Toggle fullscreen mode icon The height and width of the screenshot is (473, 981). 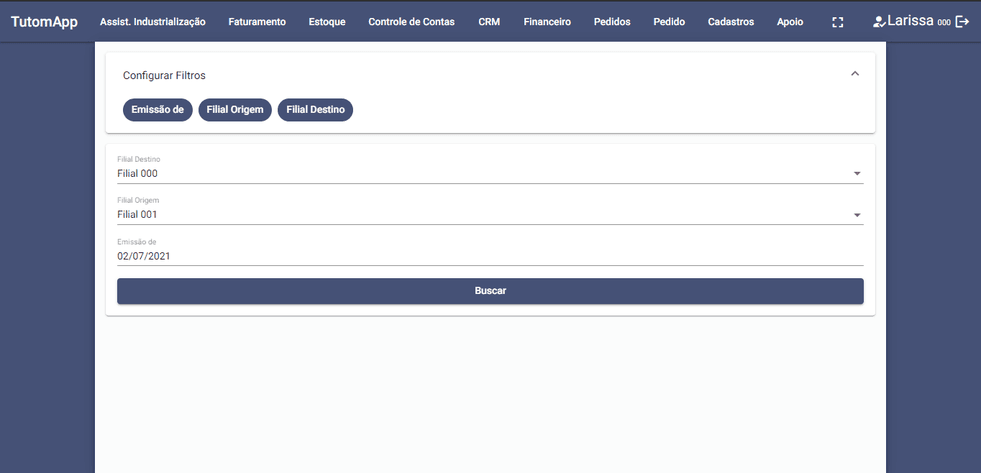[837, 22]
